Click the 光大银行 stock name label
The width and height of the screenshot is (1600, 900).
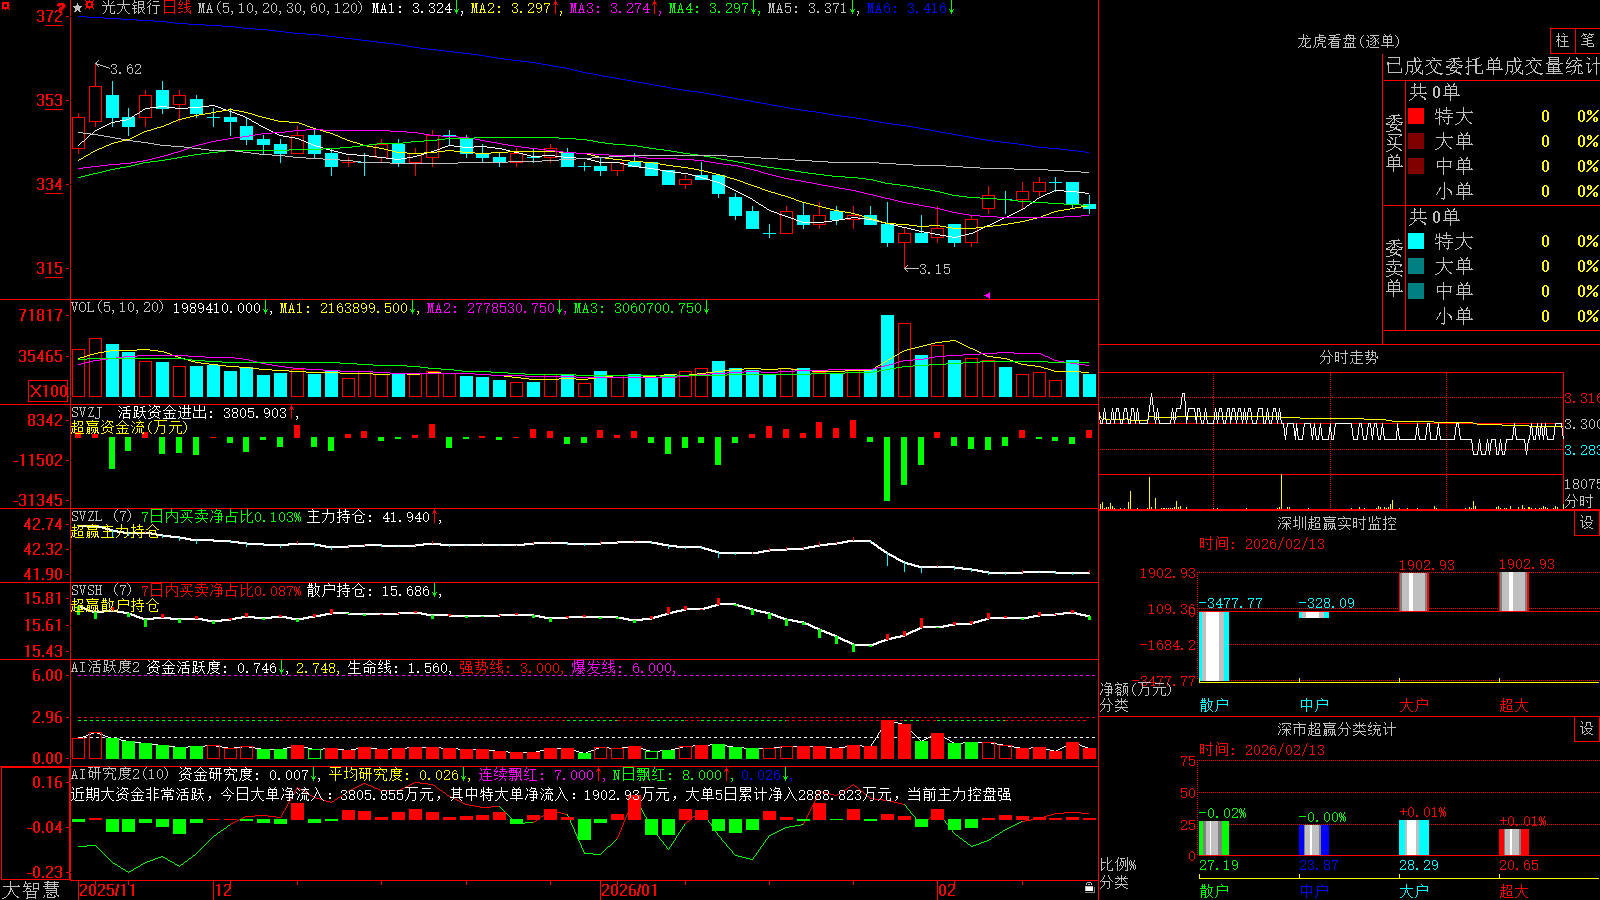[131, 8]
